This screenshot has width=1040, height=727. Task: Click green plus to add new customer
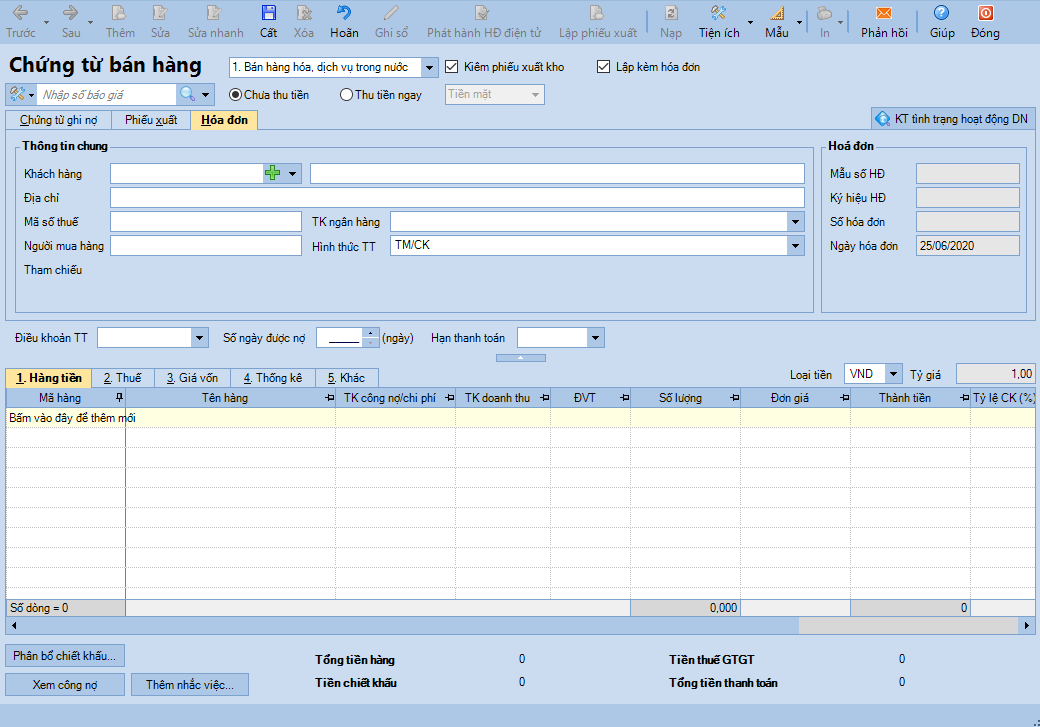pos(273,174)
